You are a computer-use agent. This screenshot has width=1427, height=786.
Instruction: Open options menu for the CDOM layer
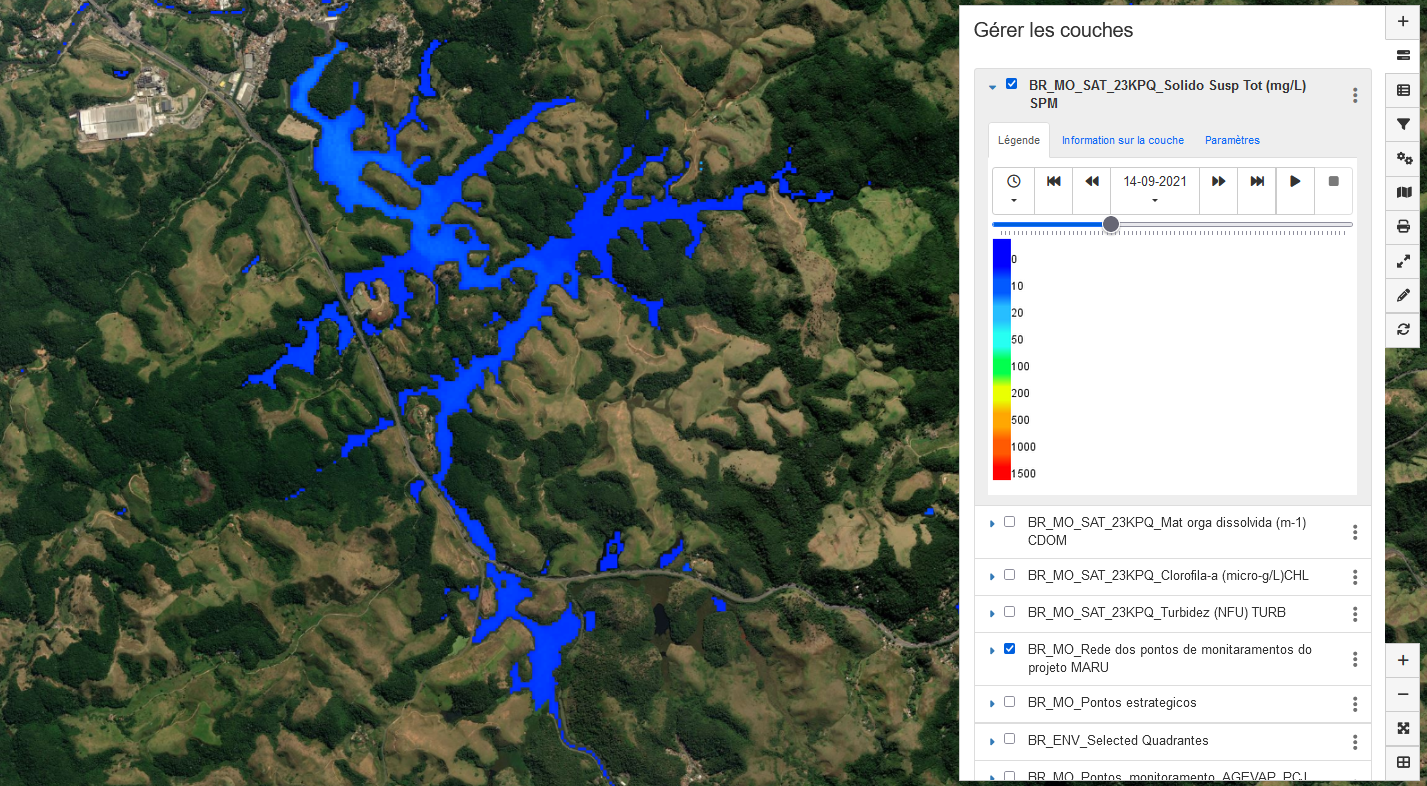tap(1355, 532)
